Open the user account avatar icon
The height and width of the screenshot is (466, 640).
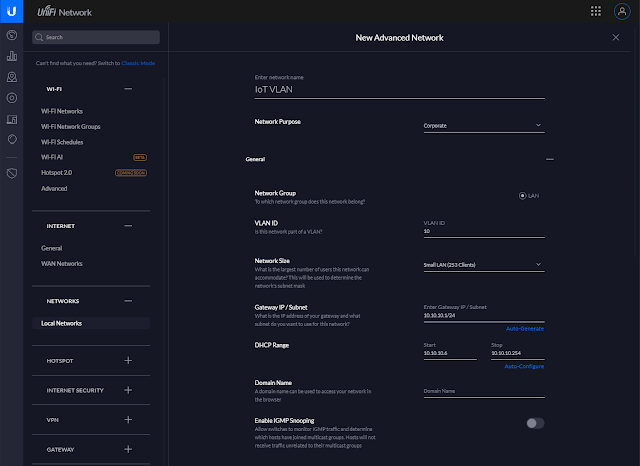pos(622,11)
